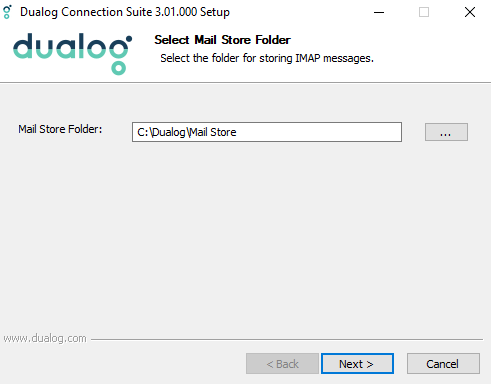
Task: Focus the Mail Store Folder path field
Action: click(267, 132)
